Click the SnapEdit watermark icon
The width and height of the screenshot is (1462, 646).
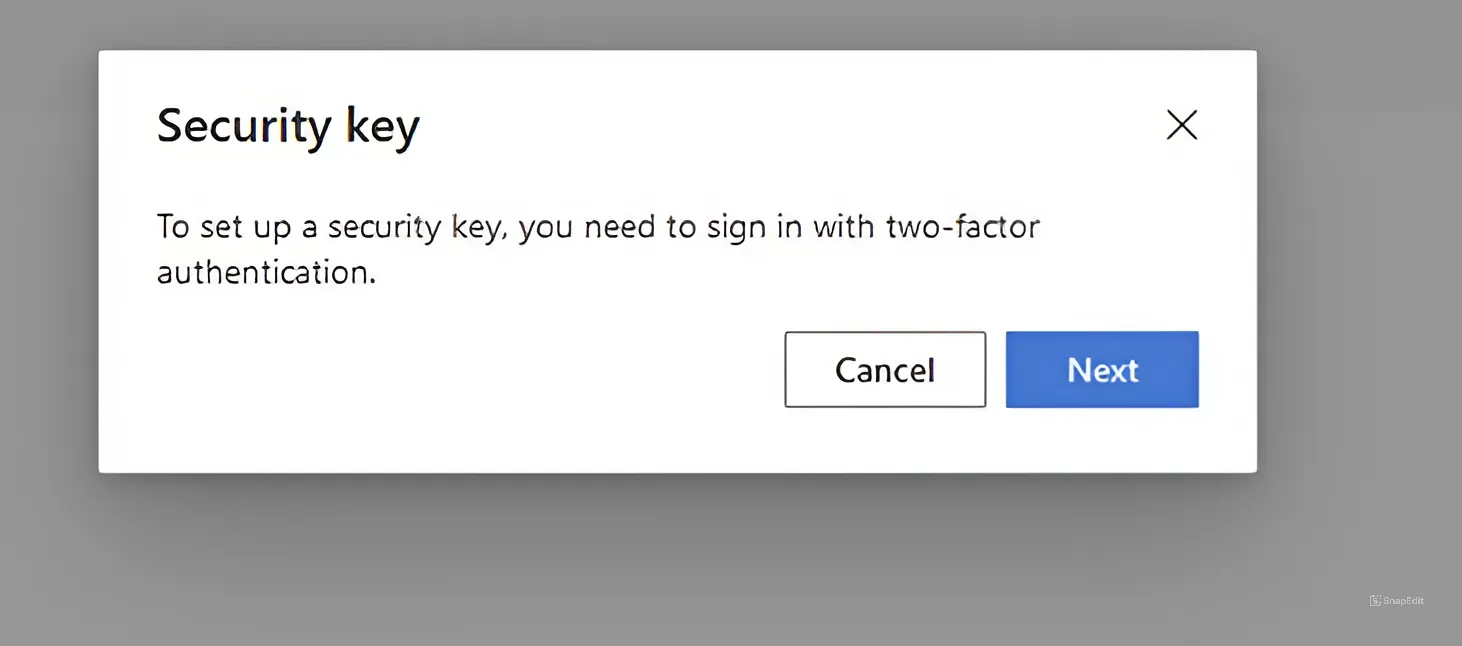(x=1375, y=601)
